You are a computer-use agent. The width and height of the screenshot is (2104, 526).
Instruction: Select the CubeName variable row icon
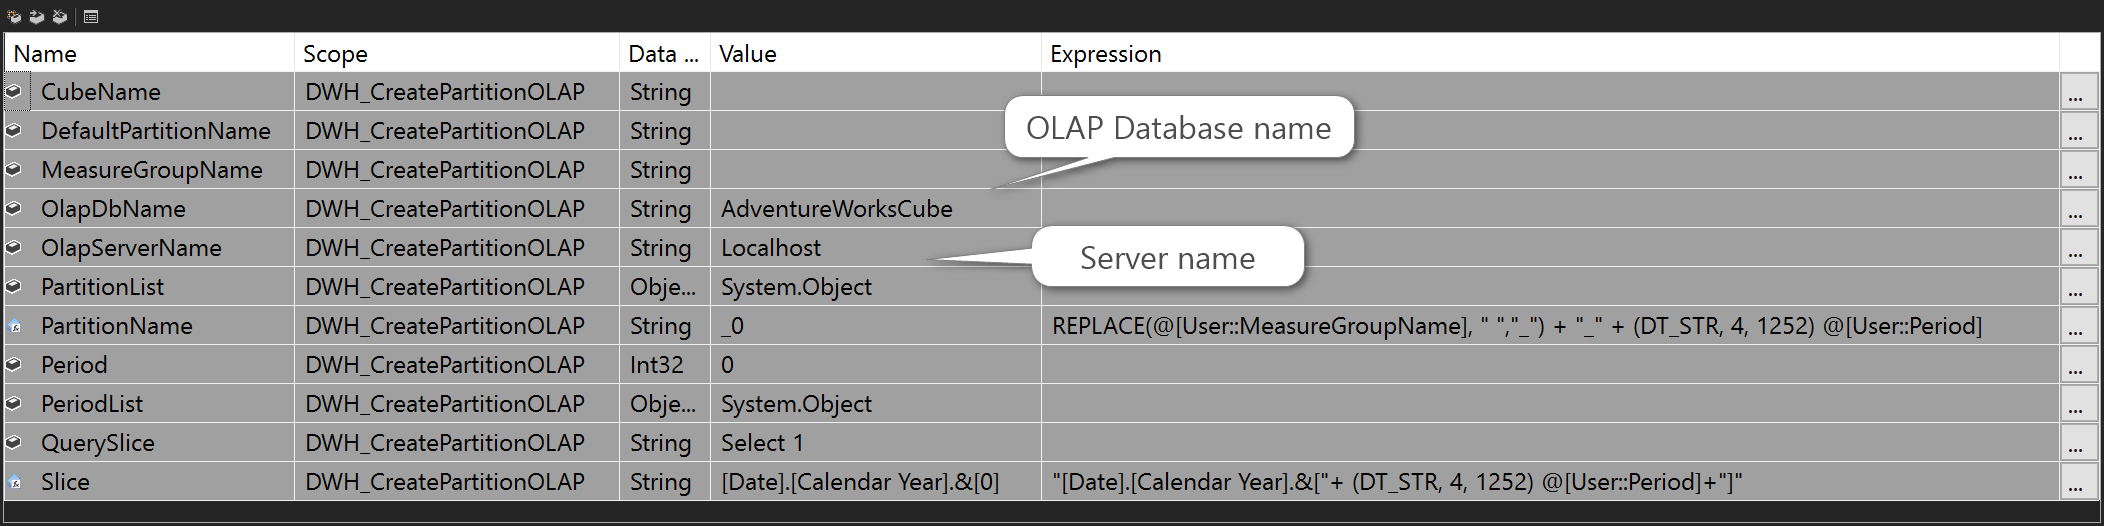(14, 91)
